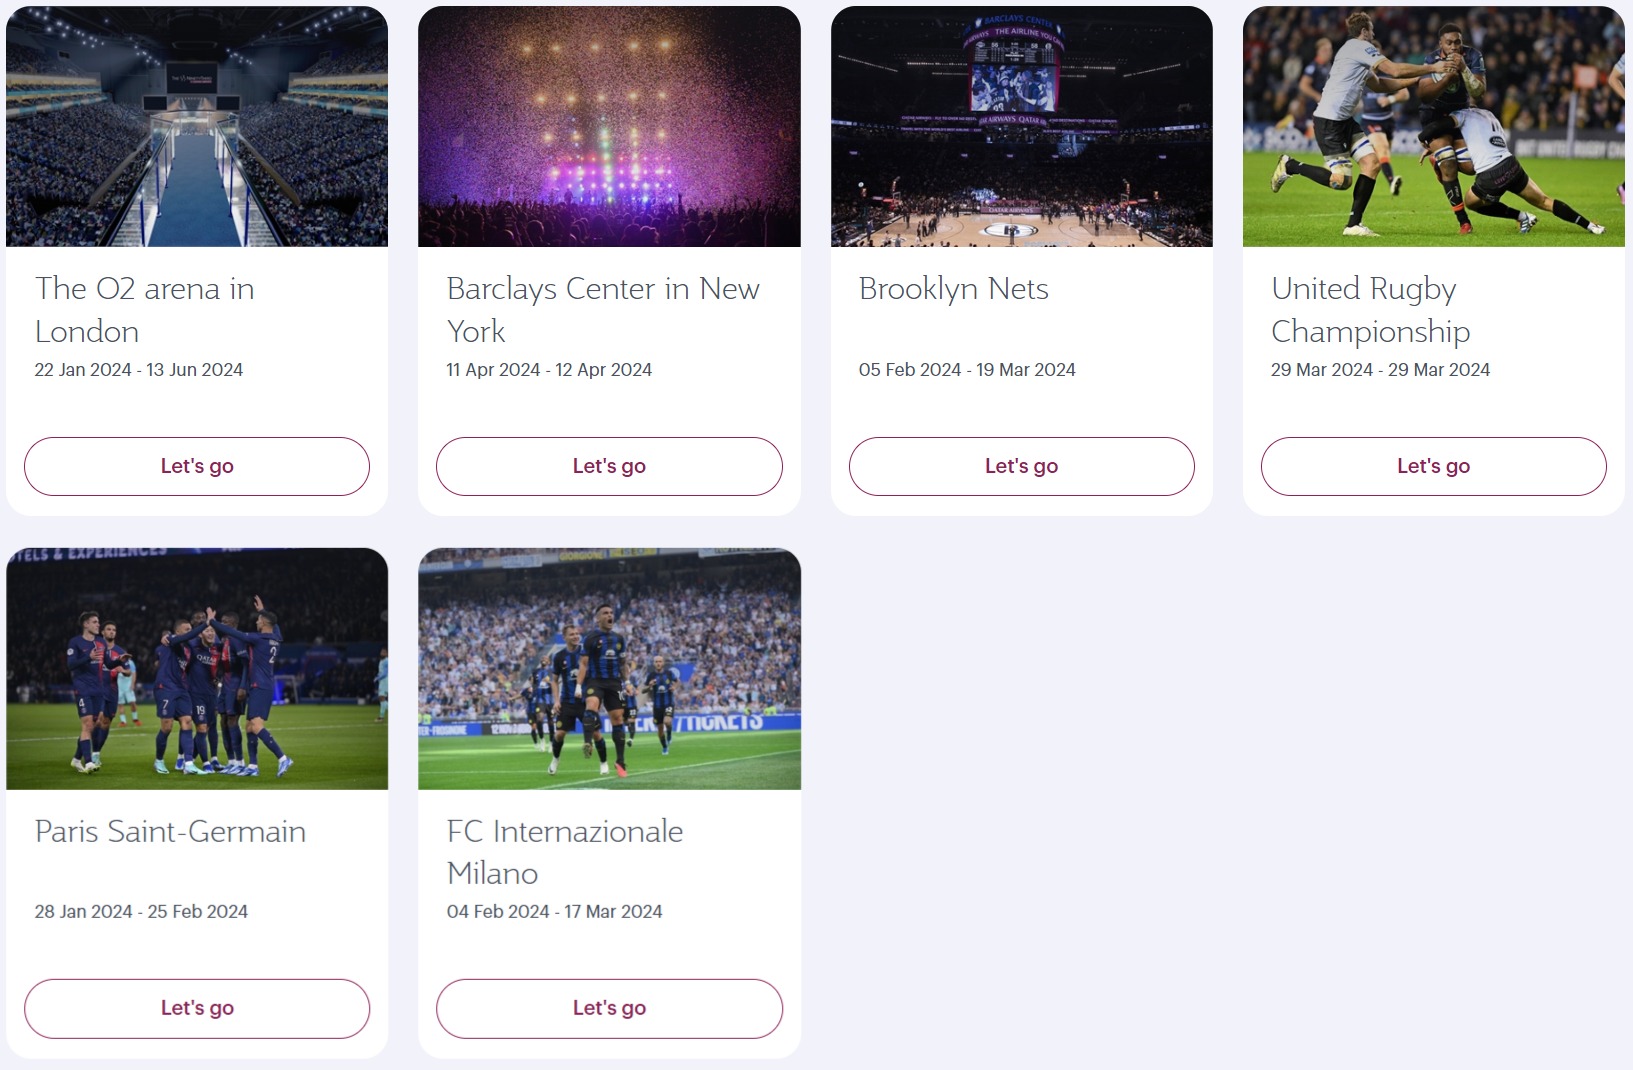
Task: Click the Paris Saint-Germain players celebrating image
Action: click(x=197, y=669)
